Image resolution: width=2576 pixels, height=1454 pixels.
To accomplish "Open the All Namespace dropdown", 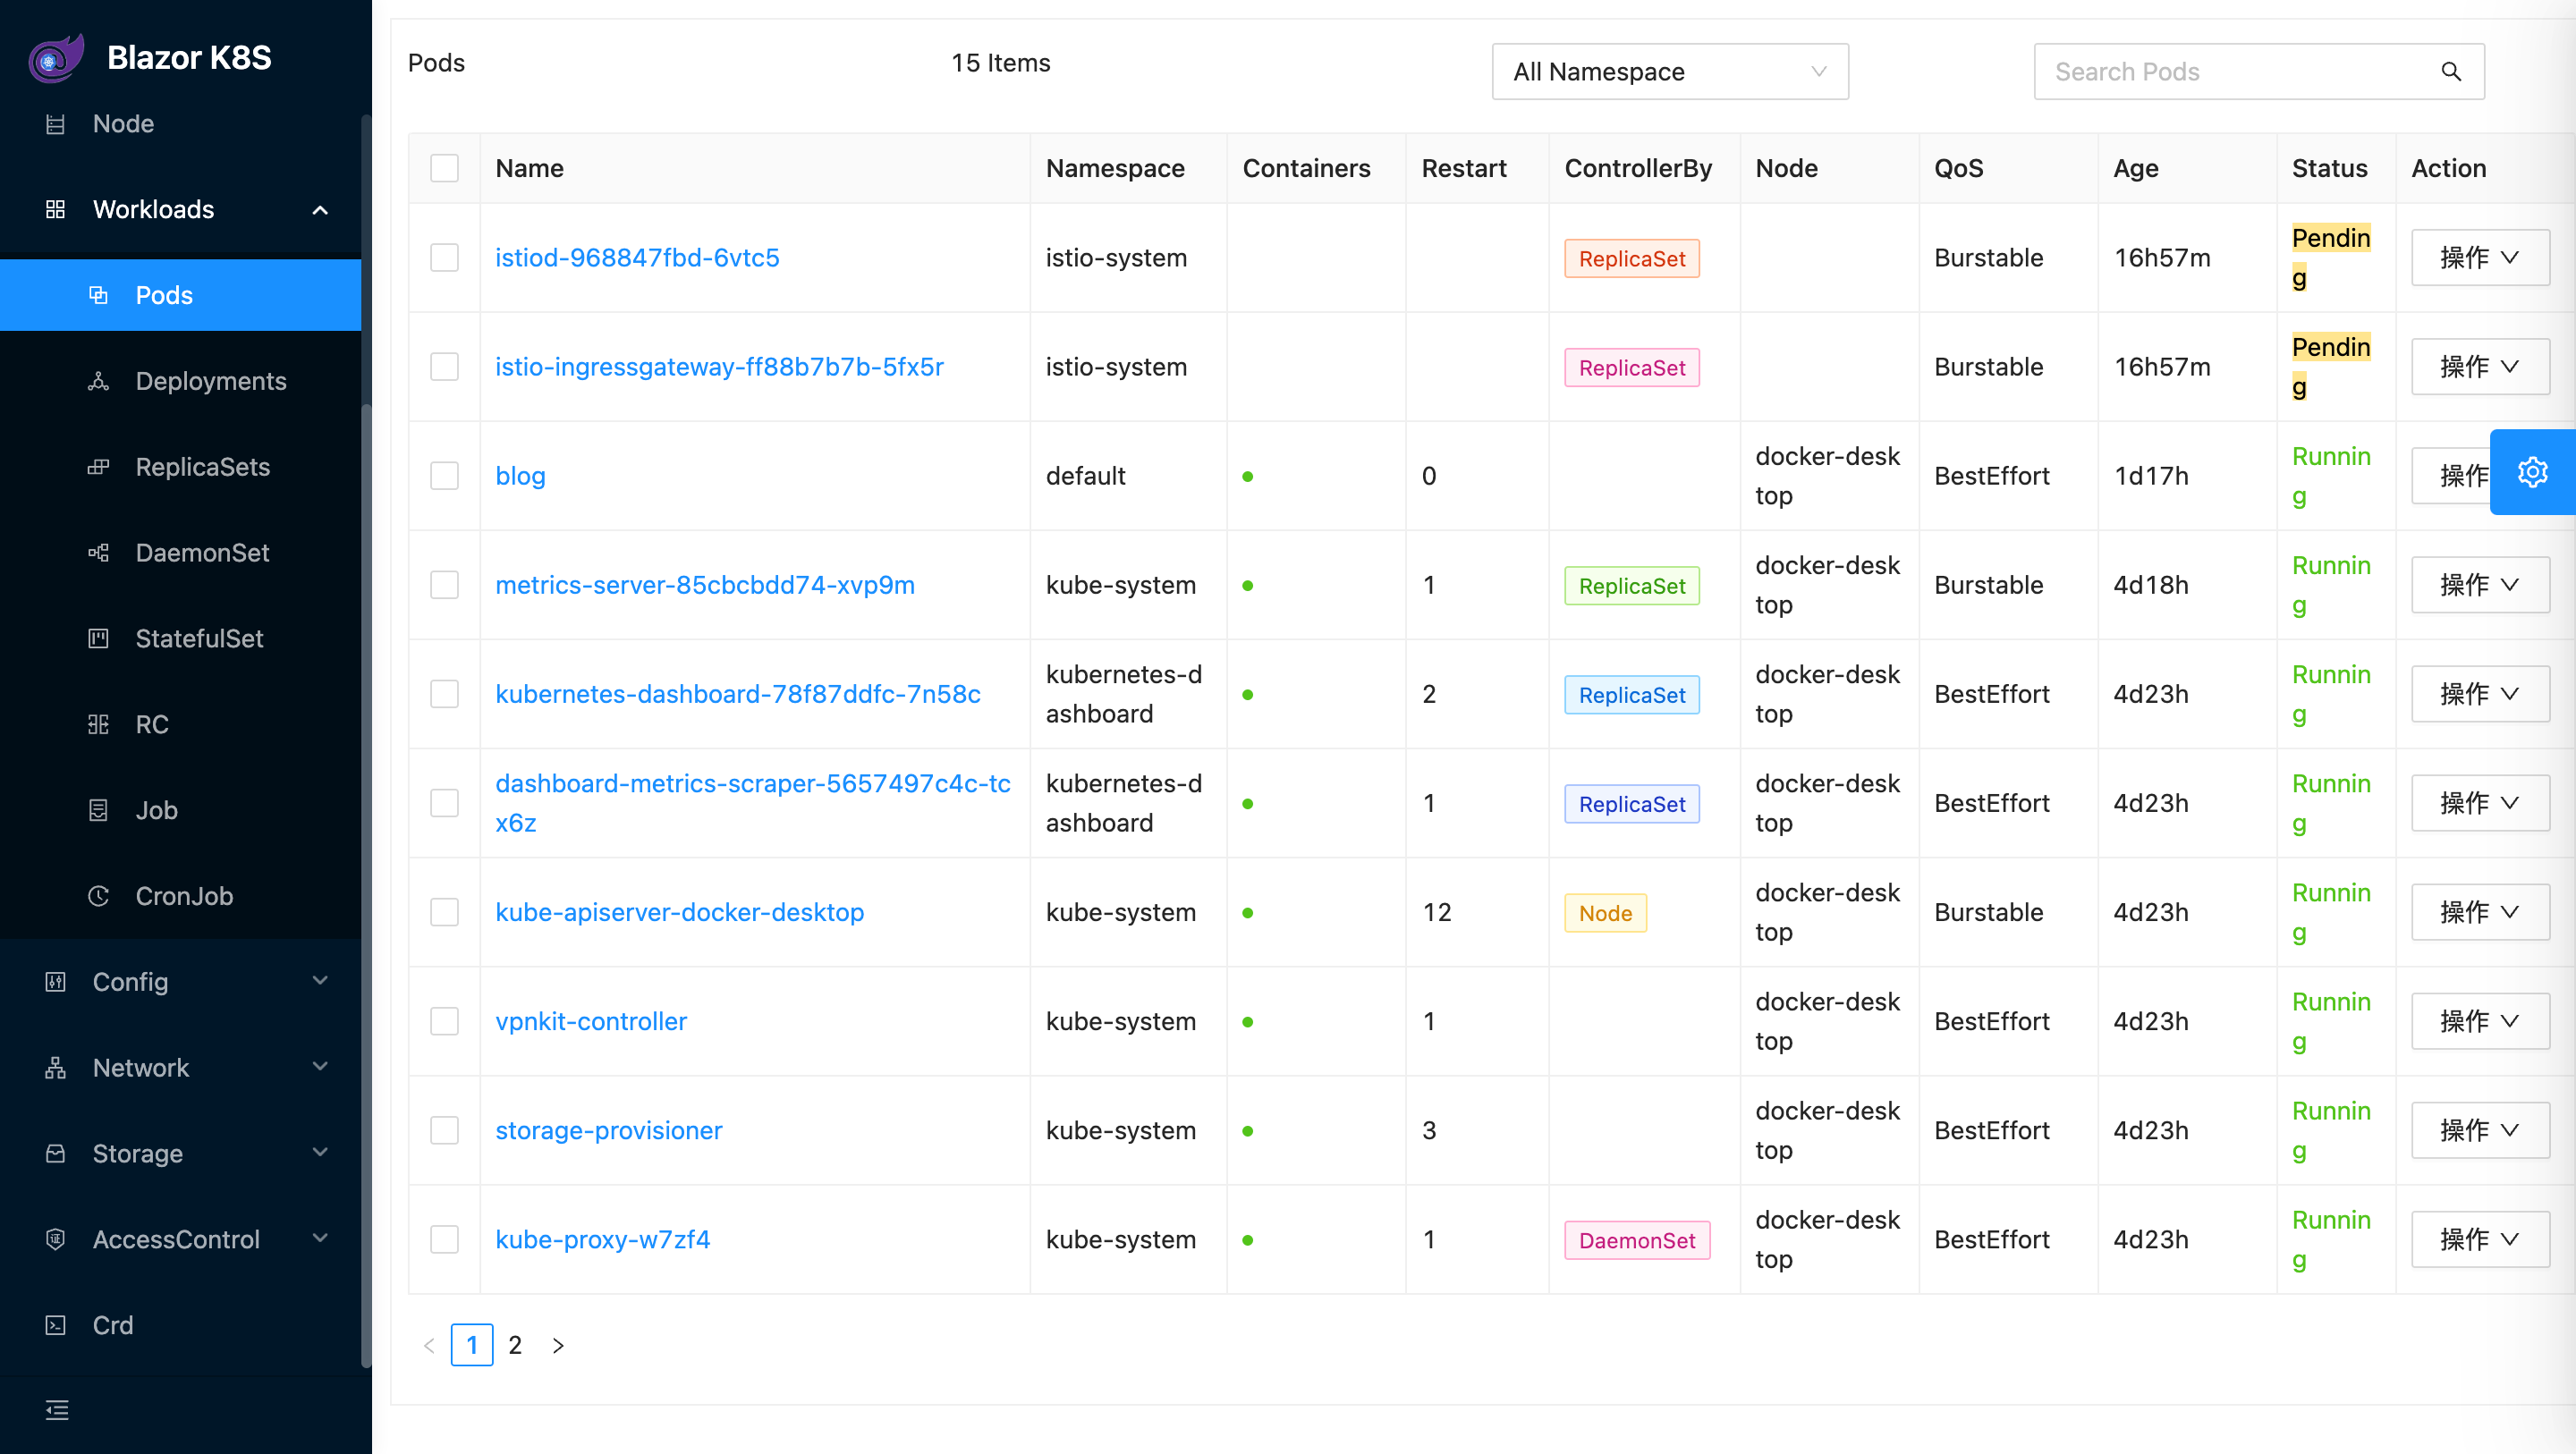I will pyautogui.click(x=1669, y=72).
